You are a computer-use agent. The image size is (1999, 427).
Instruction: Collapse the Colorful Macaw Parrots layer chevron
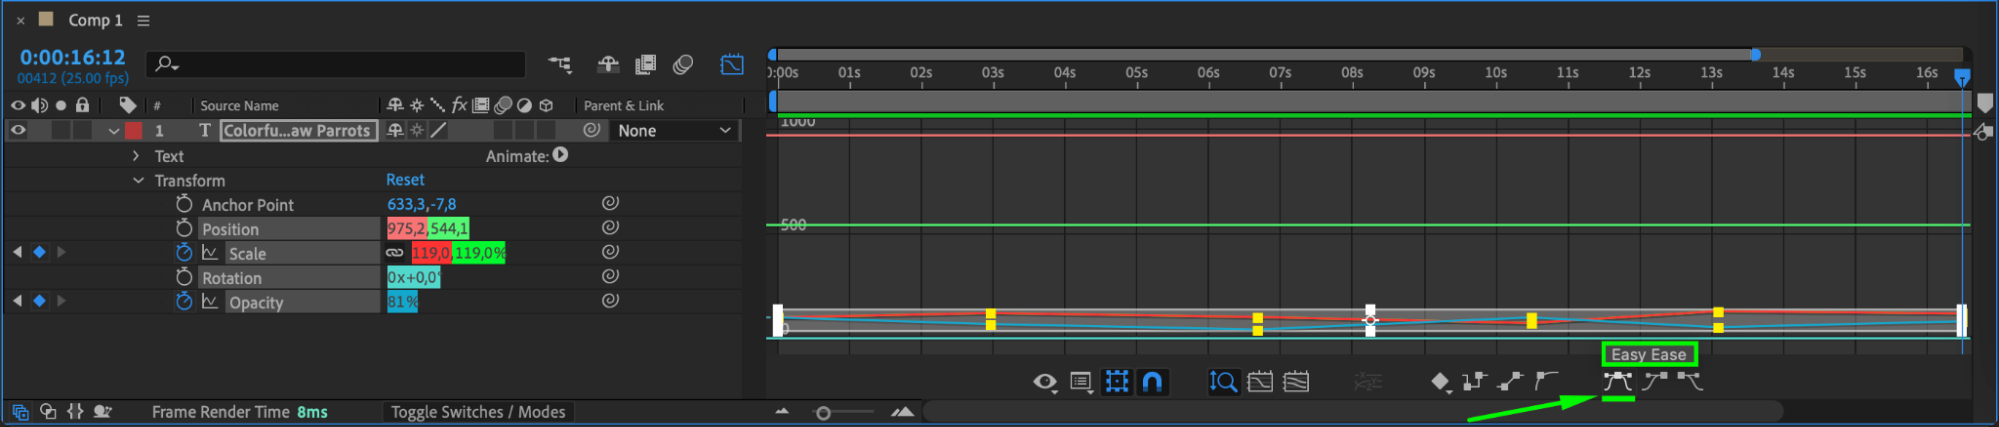[x=114, y=131]
